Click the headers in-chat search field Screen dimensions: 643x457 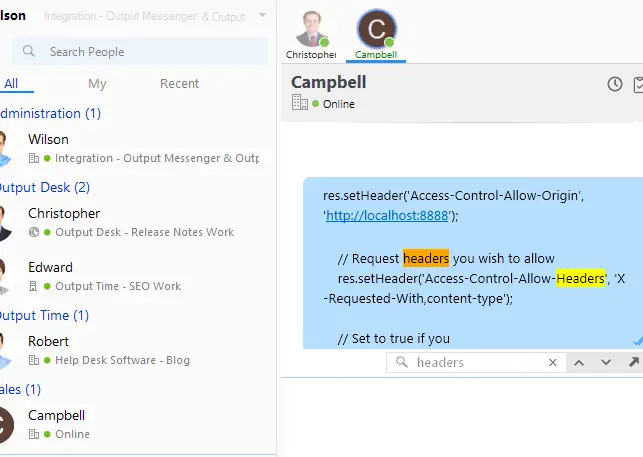[476, 363]
